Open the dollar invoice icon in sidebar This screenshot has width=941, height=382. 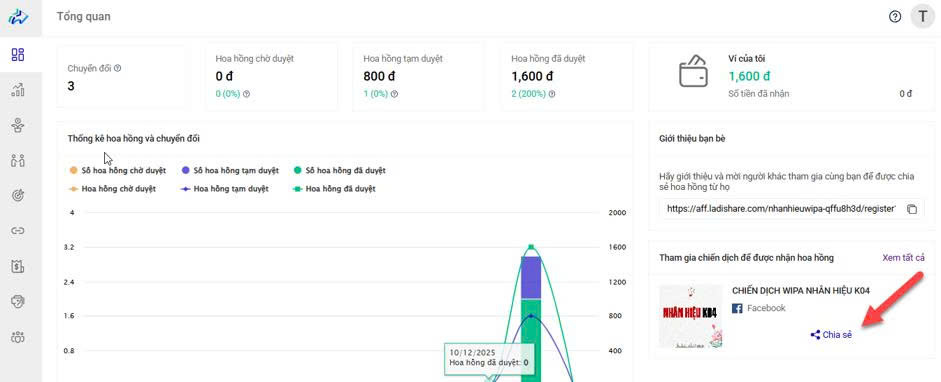click(x=18, y=266)
